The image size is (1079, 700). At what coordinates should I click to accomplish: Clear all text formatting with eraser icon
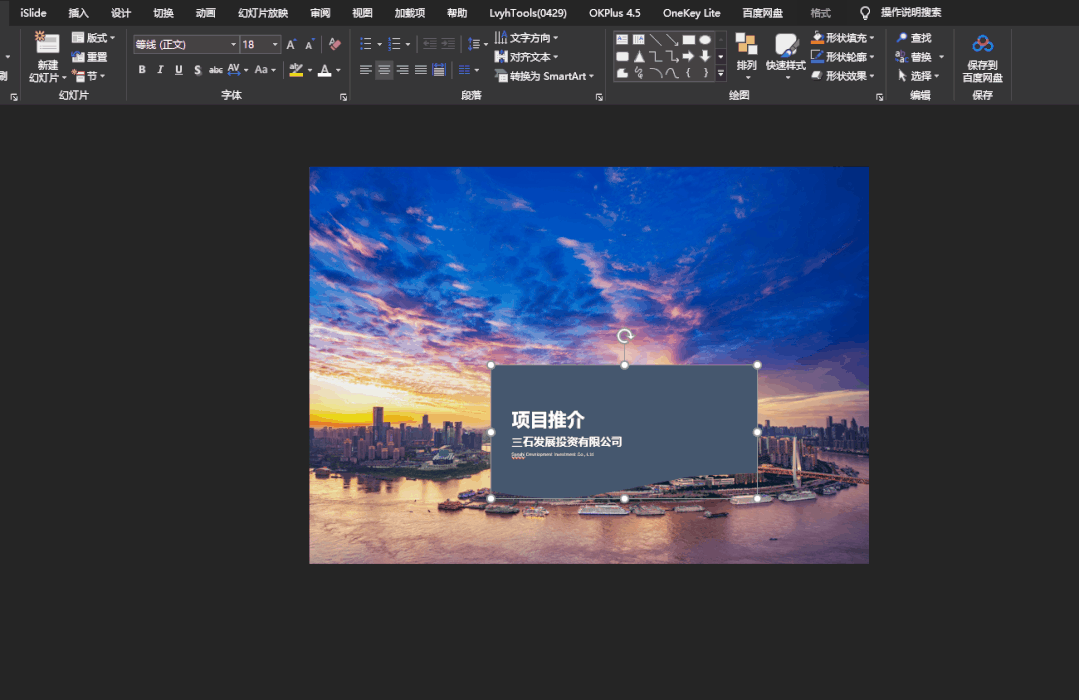(334, 44)
